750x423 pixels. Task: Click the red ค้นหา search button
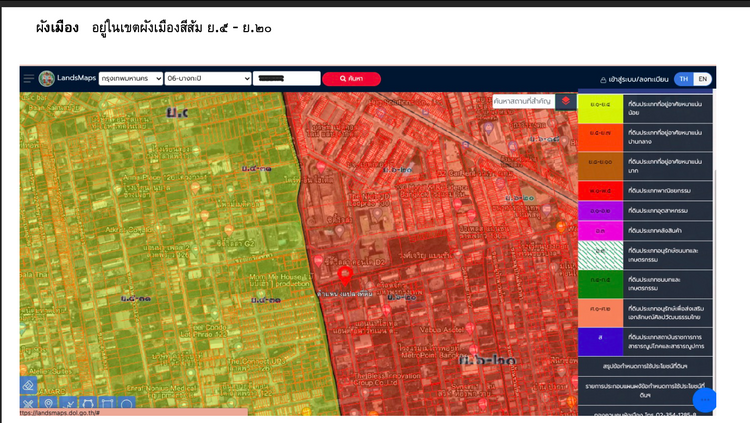coord(352,78)
